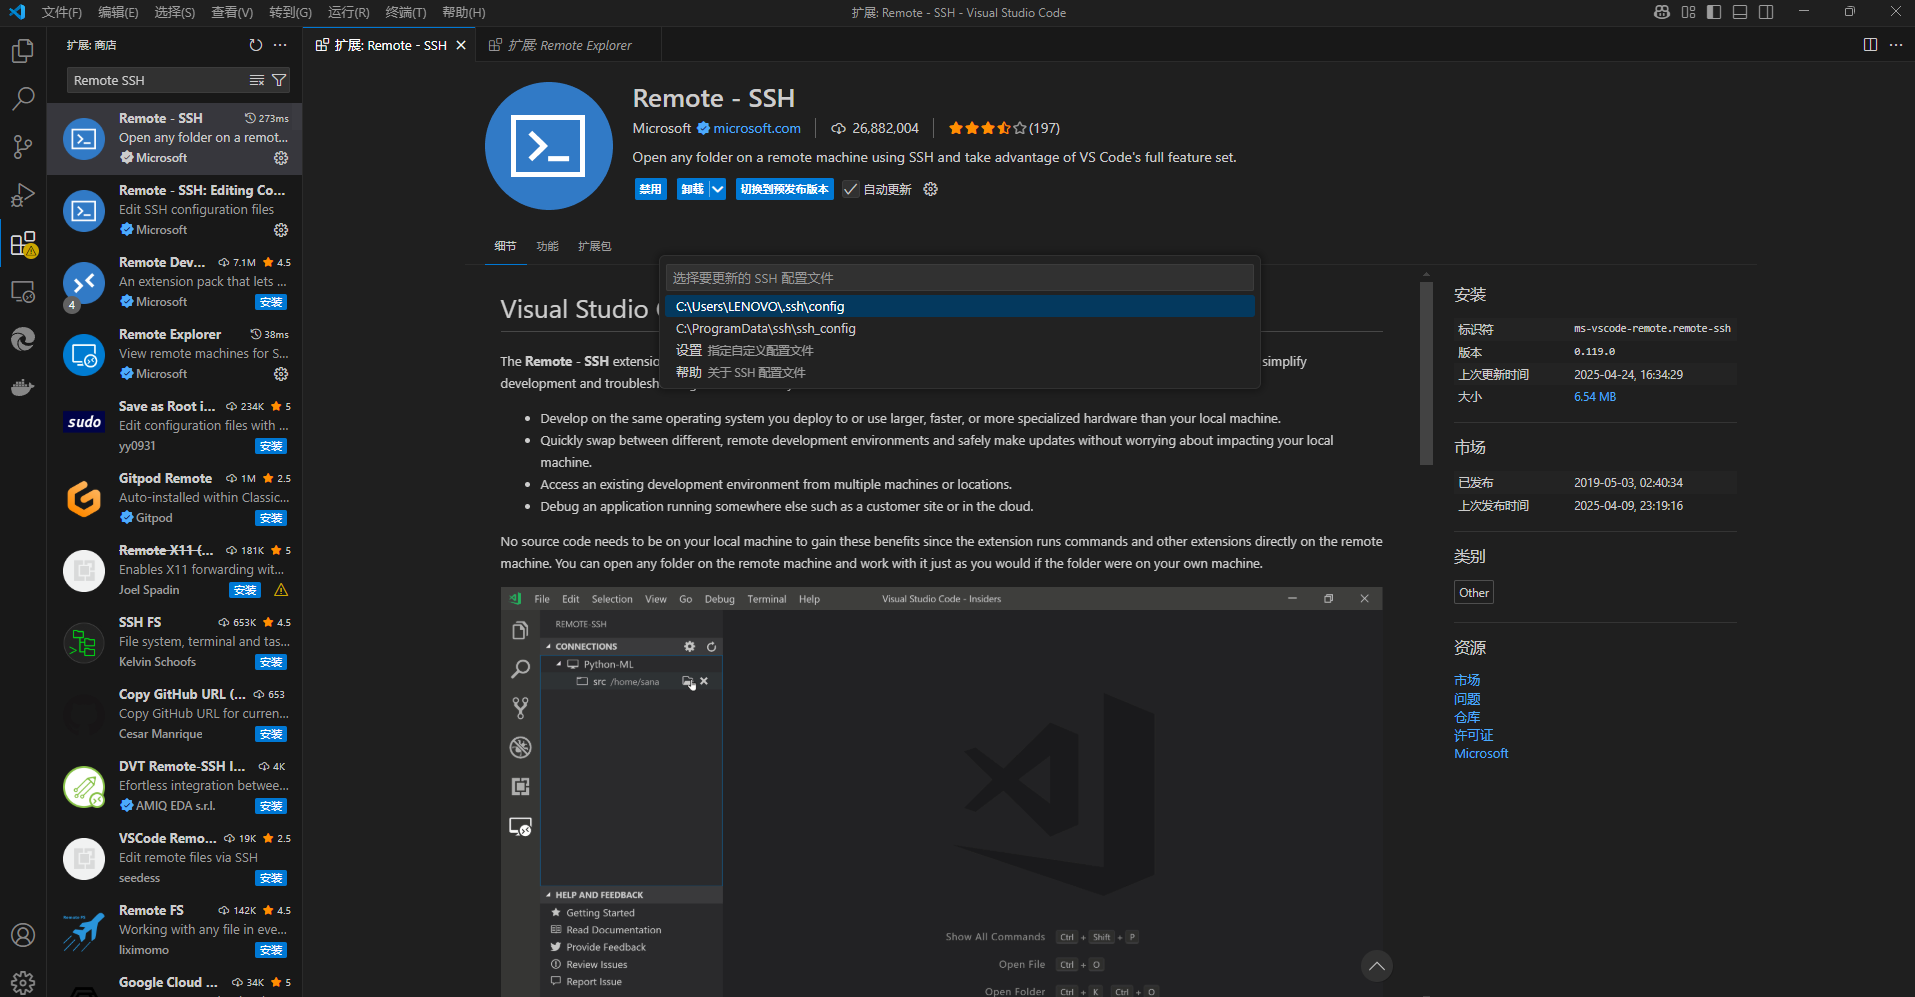Refresh the extensions marketplace list
The image size is (1915, 997).
pos(255,45)
